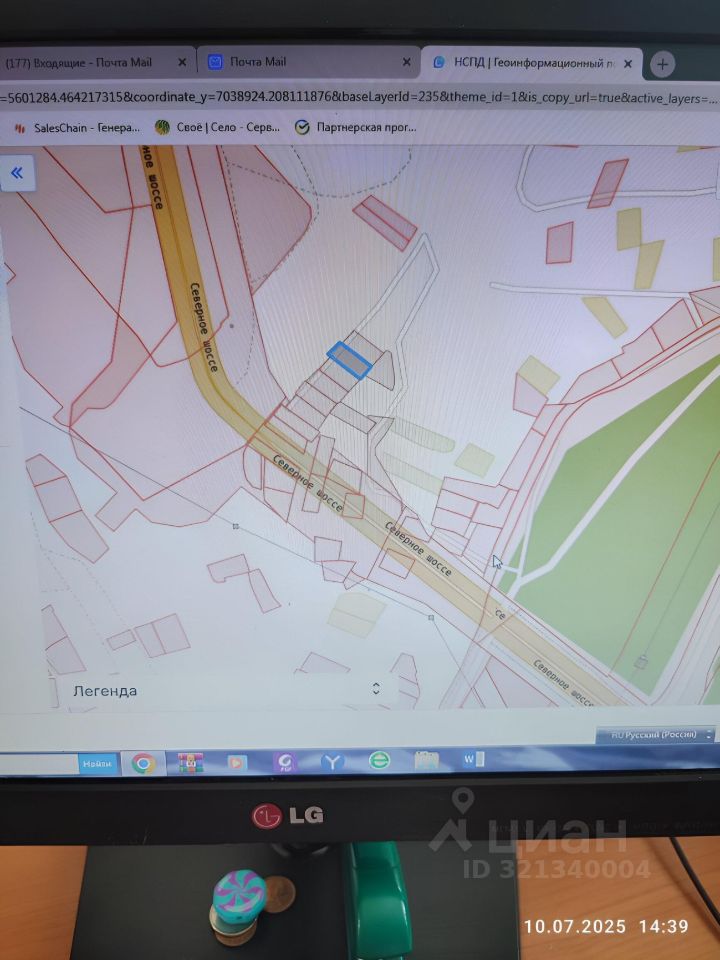Open Партнерская программа bookmark
Viewport: 720px width, 960px height.
click(356, 127)
